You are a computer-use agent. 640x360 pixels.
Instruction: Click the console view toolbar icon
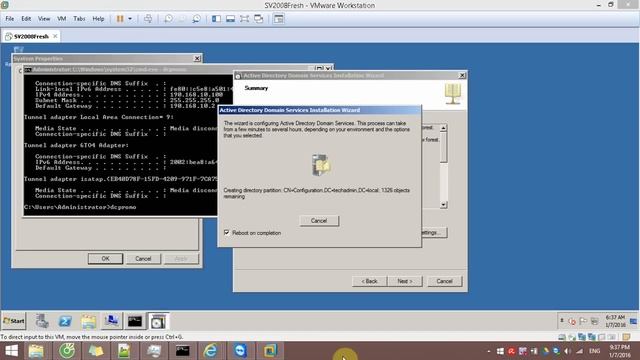pyautogui.click(x=279, y=19)
